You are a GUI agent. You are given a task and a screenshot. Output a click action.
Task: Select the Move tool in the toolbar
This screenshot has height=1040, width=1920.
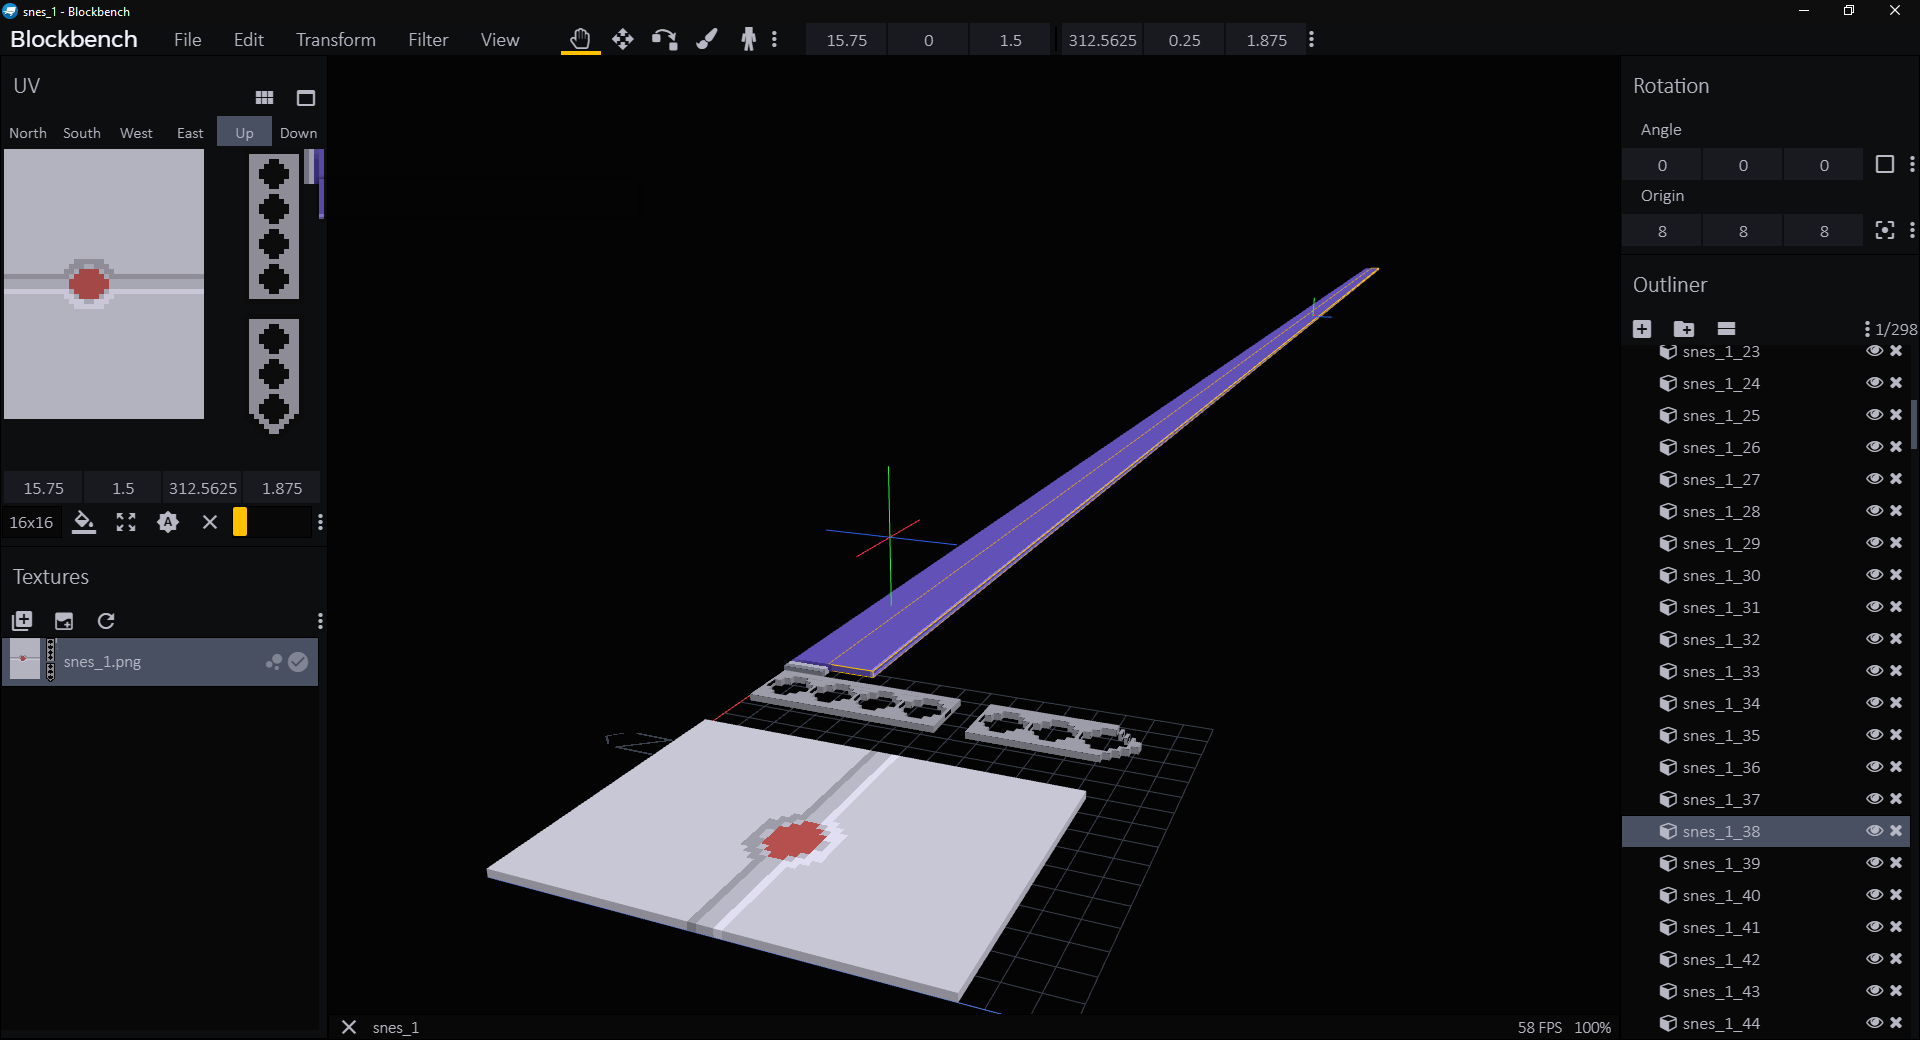click(622, 39)
